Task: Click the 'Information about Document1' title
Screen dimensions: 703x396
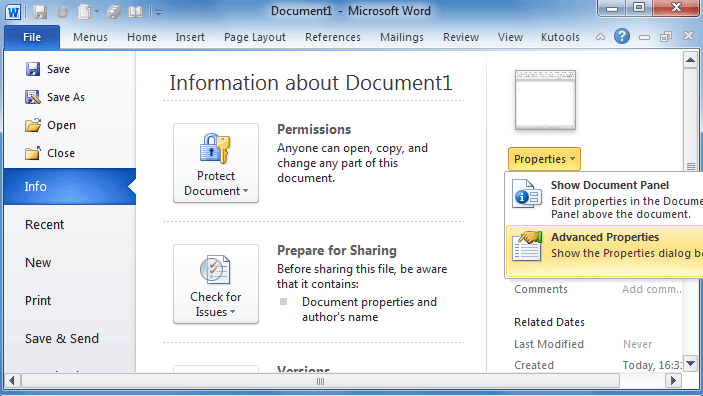Action: pyautogui.click(x=311, y=83)
